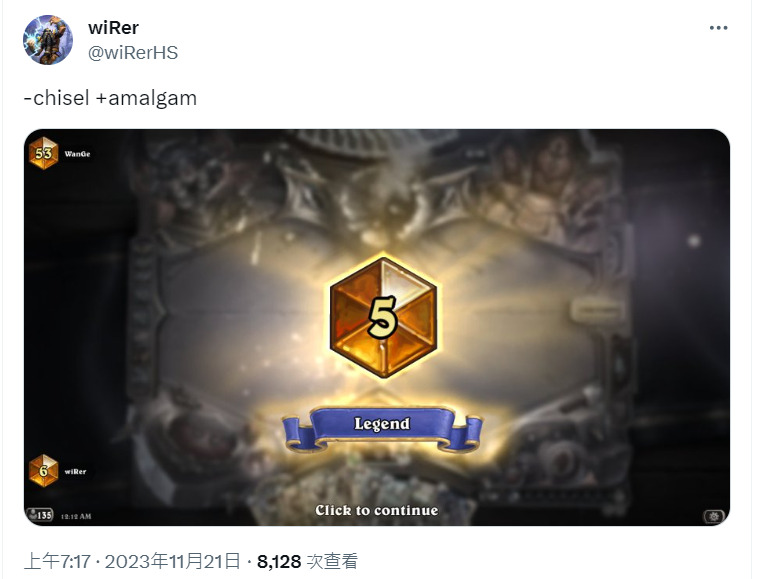This screenshot has width=760, height=579.
Task: Click the rank 53 legend badge
Action: (x=43, y=154)
